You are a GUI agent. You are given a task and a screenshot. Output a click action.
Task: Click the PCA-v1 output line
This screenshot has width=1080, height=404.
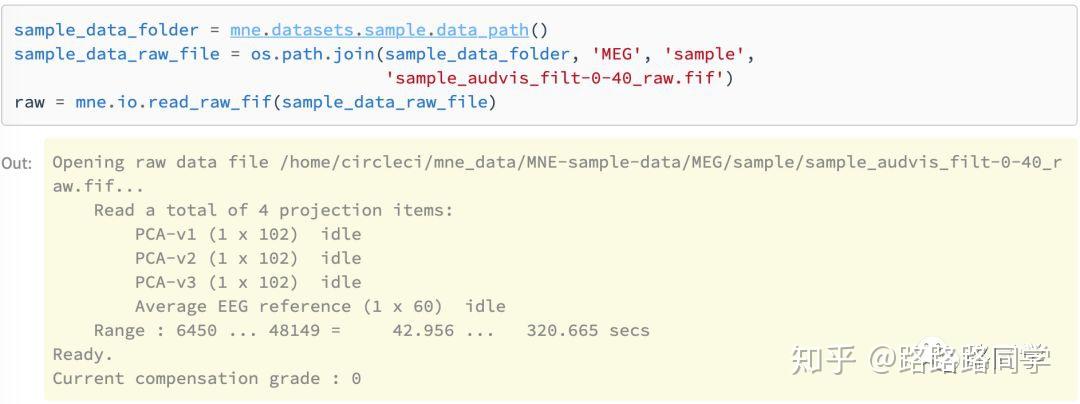click(x=248, y=234)
